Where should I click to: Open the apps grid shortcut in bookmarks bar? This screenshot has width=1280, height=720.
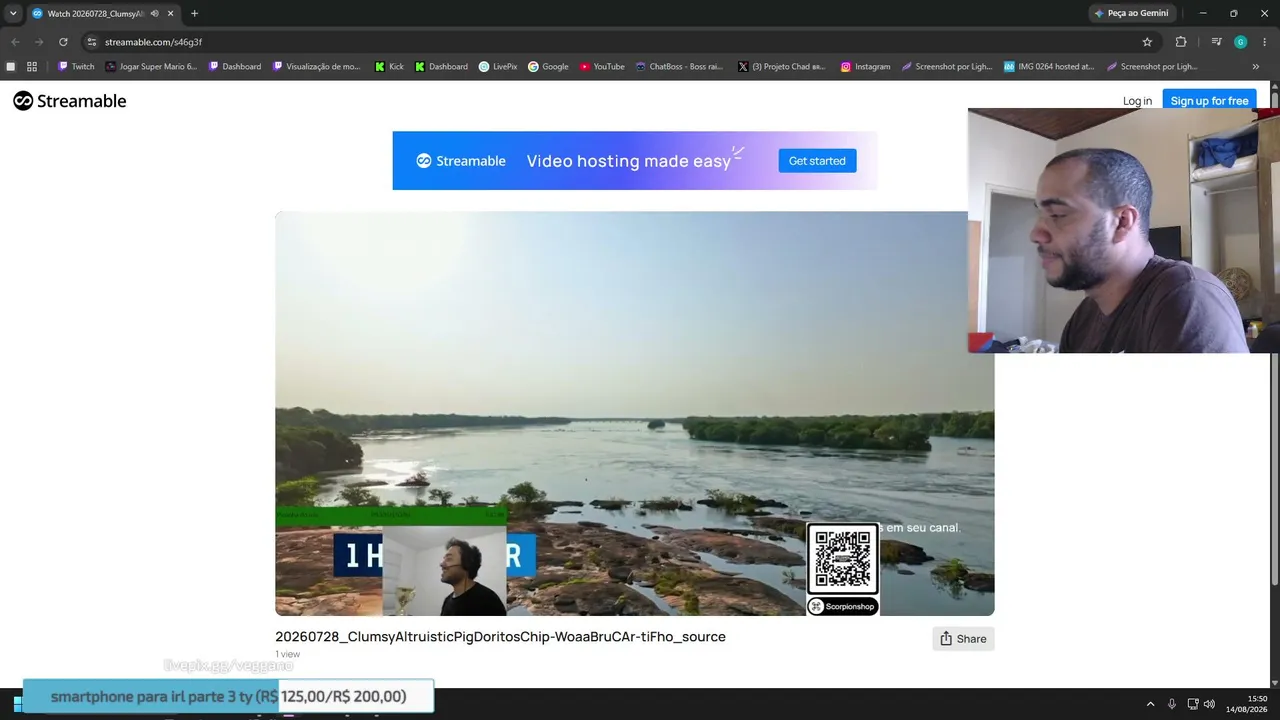(32, 67)
